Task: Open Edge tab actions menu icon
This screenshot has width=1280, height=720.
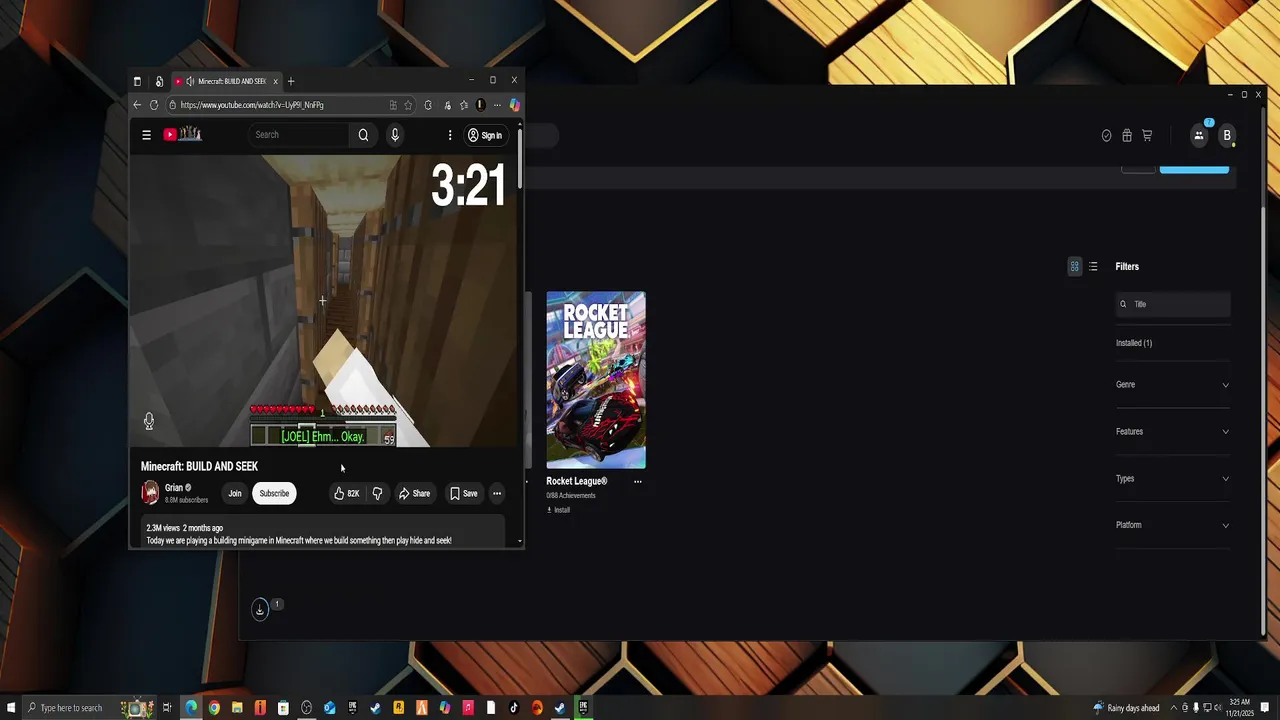Action: pos(137,81)
